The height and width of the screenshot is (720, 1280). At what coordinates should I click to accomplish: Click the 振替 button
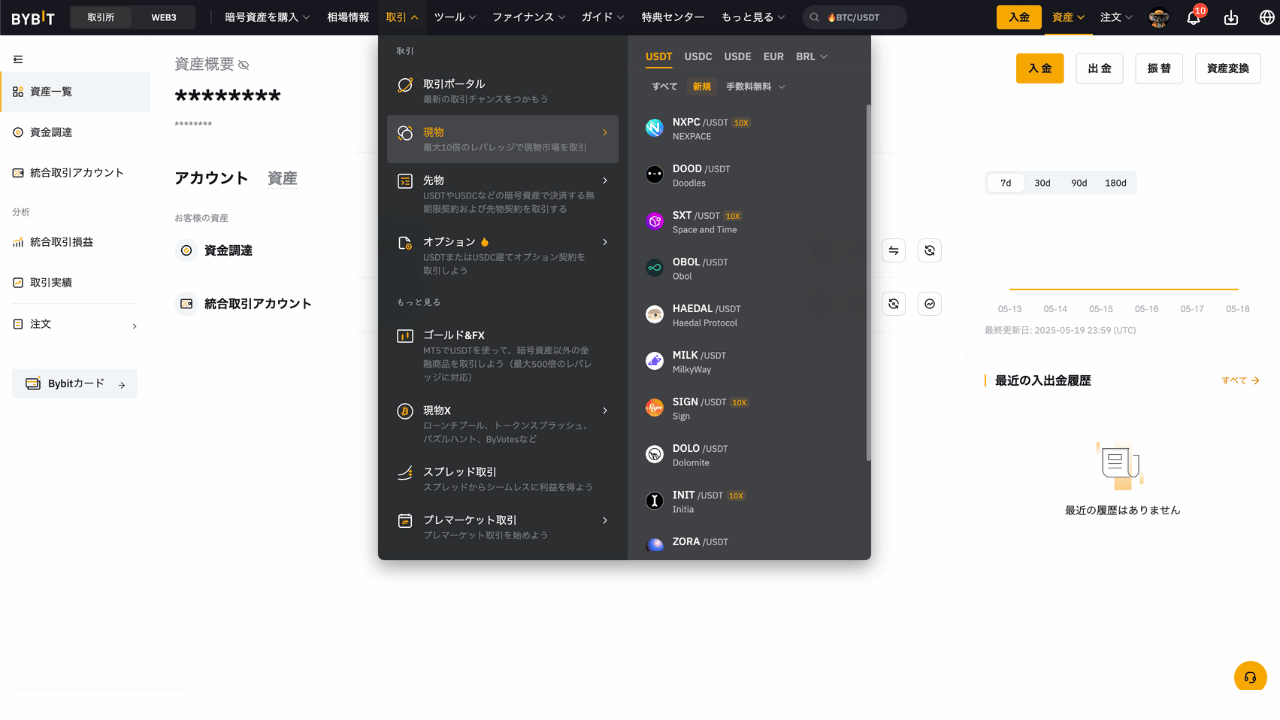pyautogui.click(x=1159, y=68)
